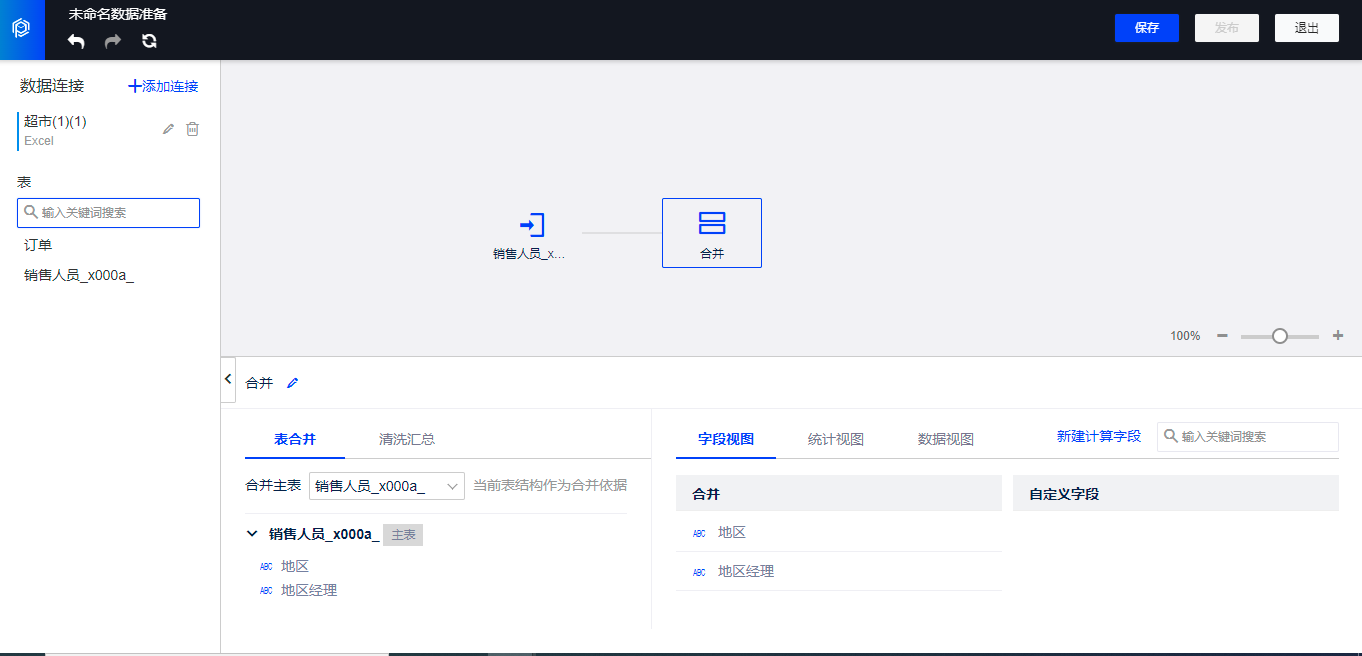1362x656 pixels.
Task: Click ABC type icon beside 地区 in merge list
Action: point(699,533)
